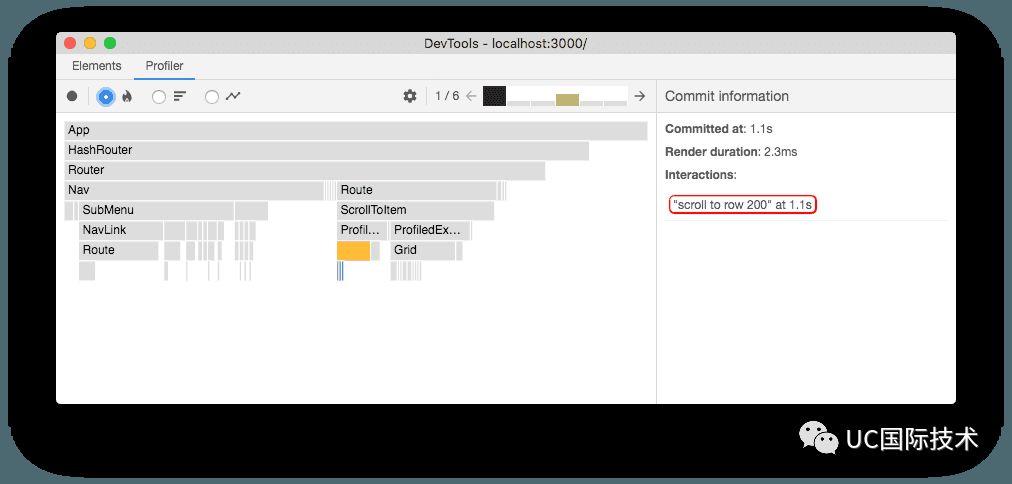The width and height of the screenshot is (1012, 484).
Task: Select the HashRouter bar in flamegraph
Action: (x=327, y=150)
